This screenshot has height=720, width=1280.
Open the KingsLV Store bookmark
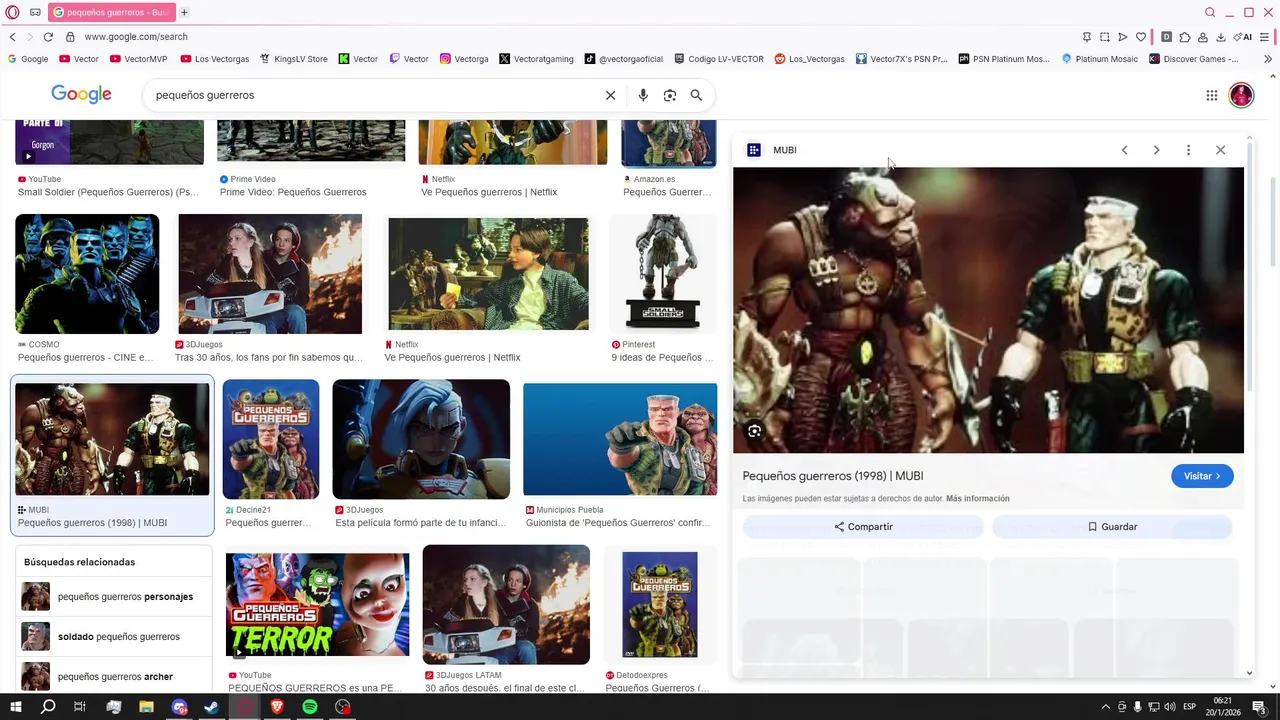point(293,59)
